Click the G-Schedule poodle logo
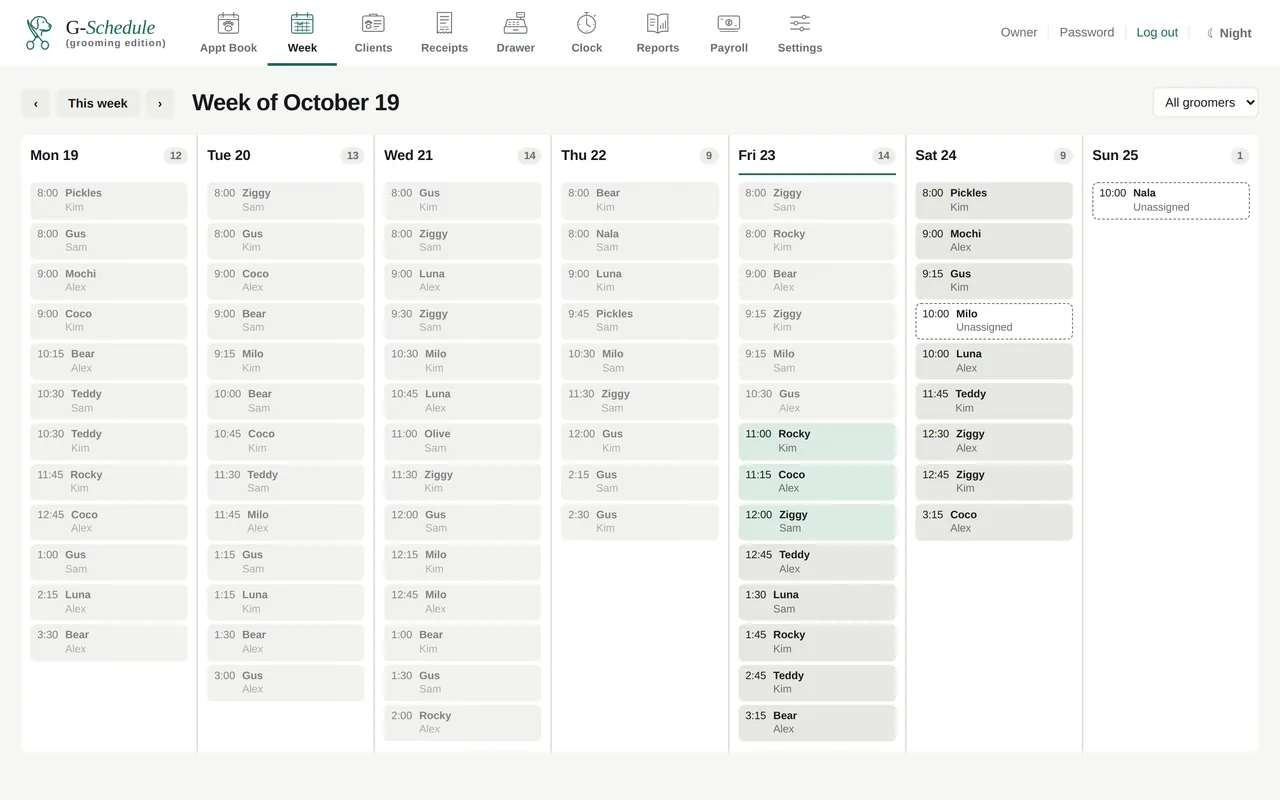The width and height of the screenshot is (1280, 800). (39, 33)
